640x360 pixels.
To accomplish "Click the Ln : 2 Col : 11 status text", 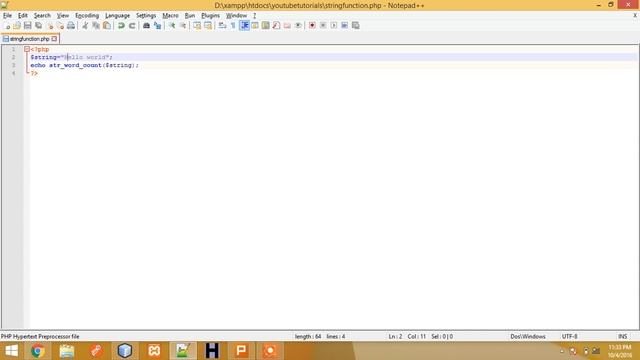I will [x=407, y=336].
